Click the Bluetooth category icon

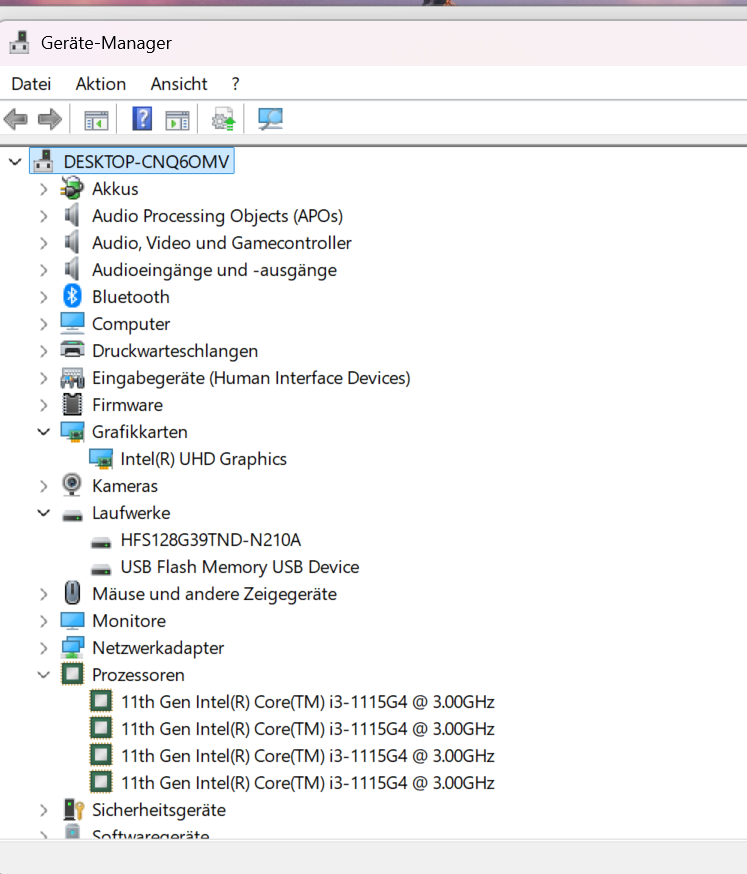tap(72, 297)
